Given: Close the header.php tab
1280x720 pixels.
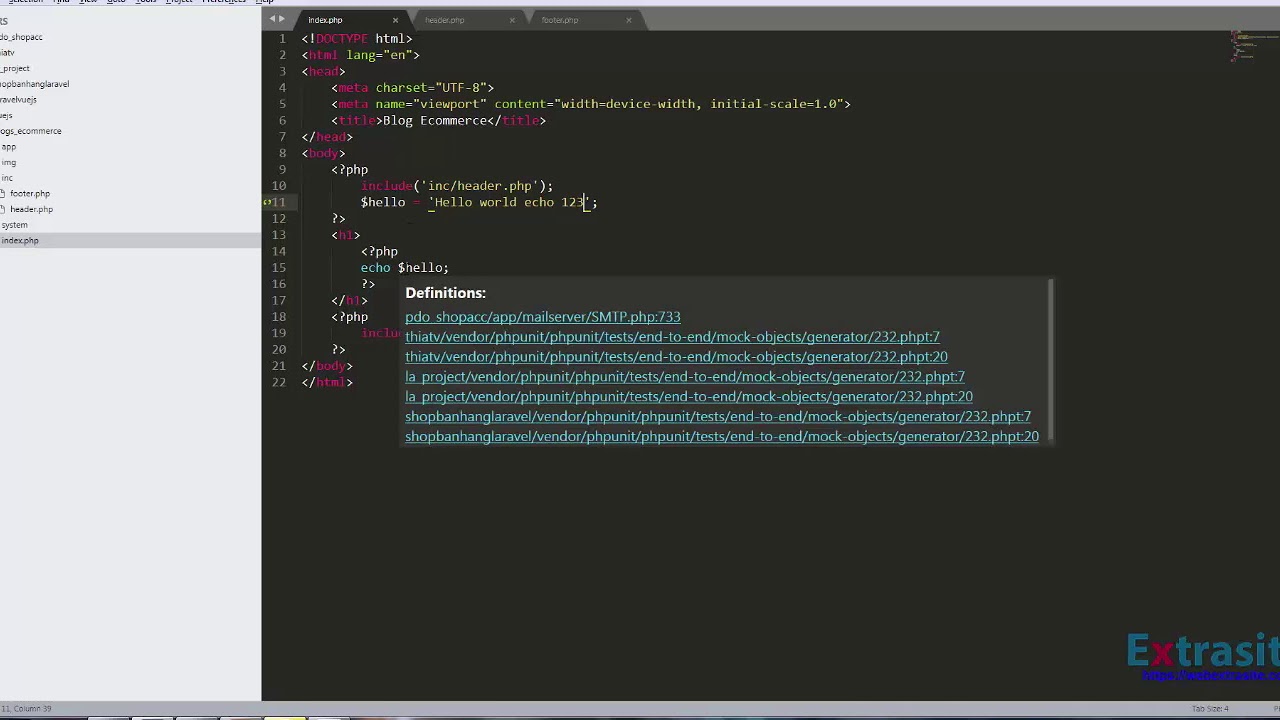Looking at the screenshot, I should (x=512, y=20).
